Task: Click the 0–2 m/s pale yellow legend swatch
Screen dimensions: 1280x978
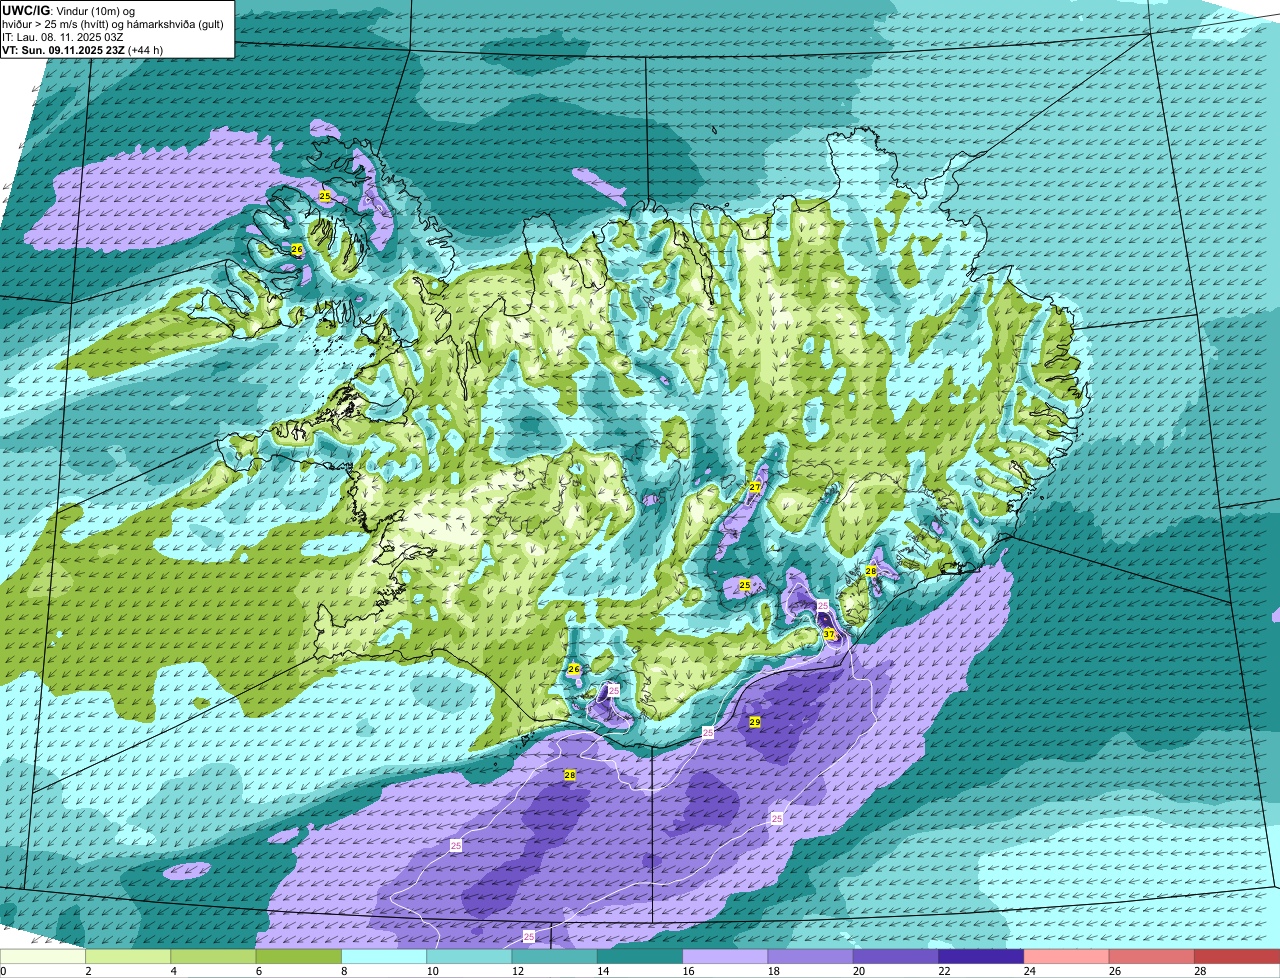Action: [x=43, y=956]
